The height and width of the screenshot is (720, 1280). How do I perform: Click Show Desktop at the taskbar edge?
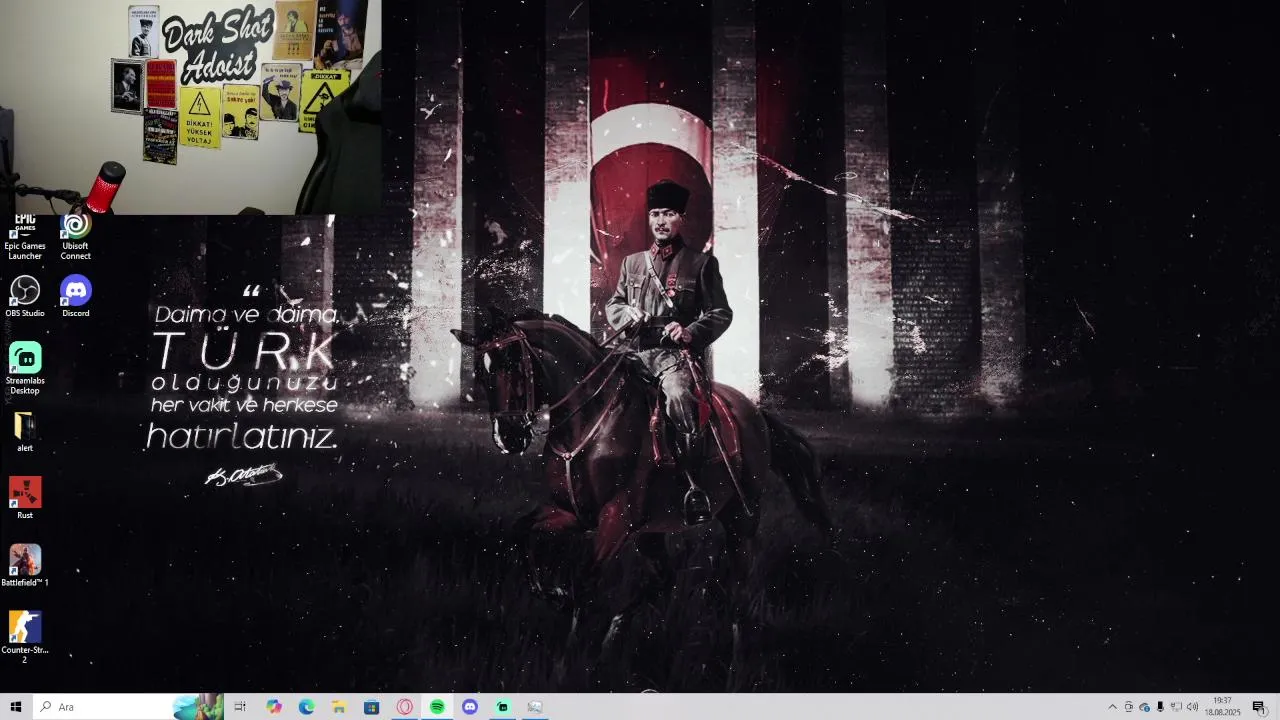(x=1277, y=707)
